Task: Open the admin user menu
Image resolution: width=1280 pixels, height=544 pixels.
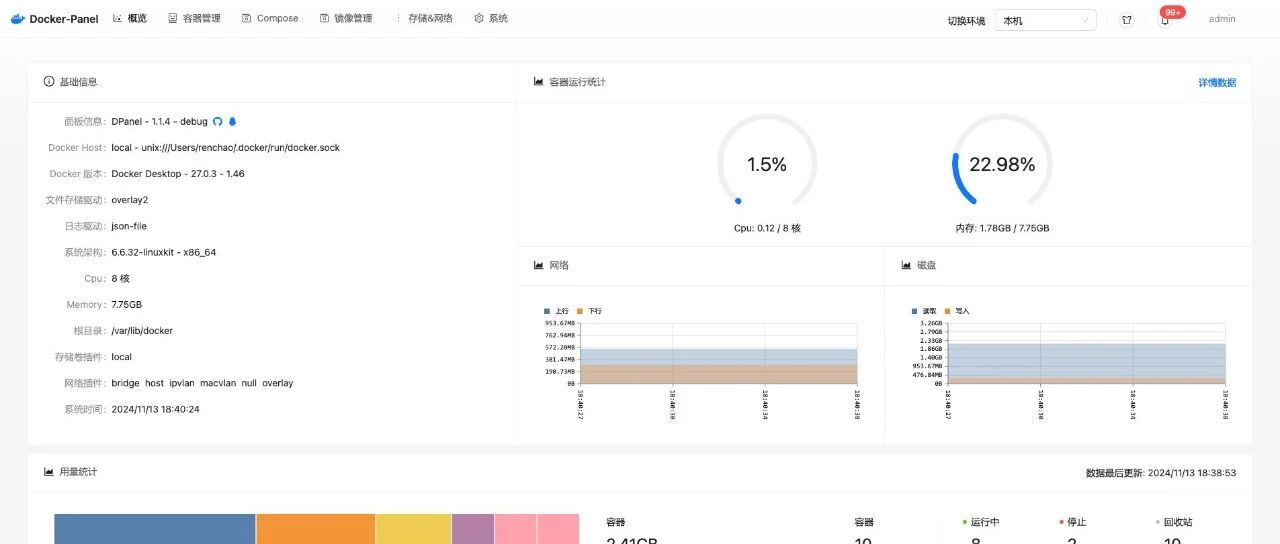Action: [x=1222, y=19]
